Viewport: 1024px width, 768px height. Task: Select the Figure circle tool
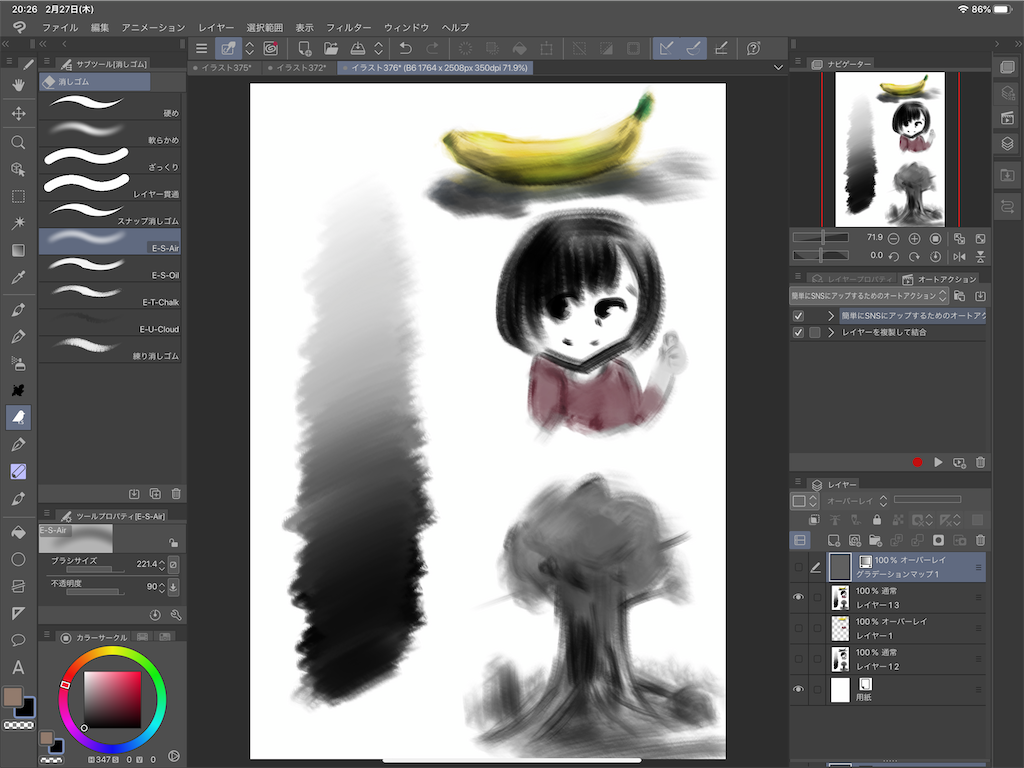click(18, 560)
